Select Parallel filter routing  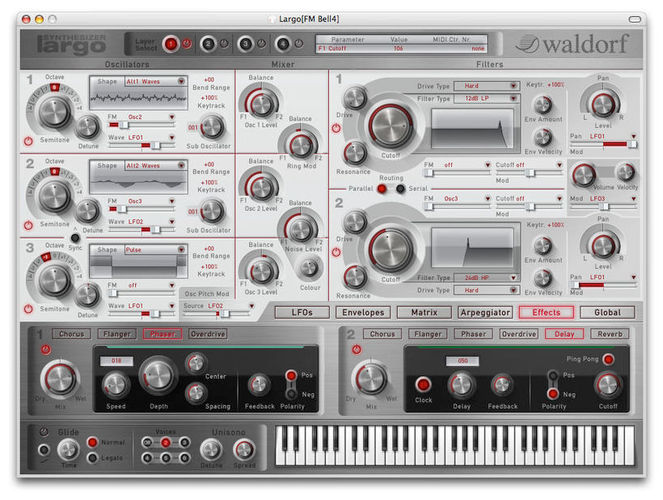pyautogui.click(x=382, y=189)
